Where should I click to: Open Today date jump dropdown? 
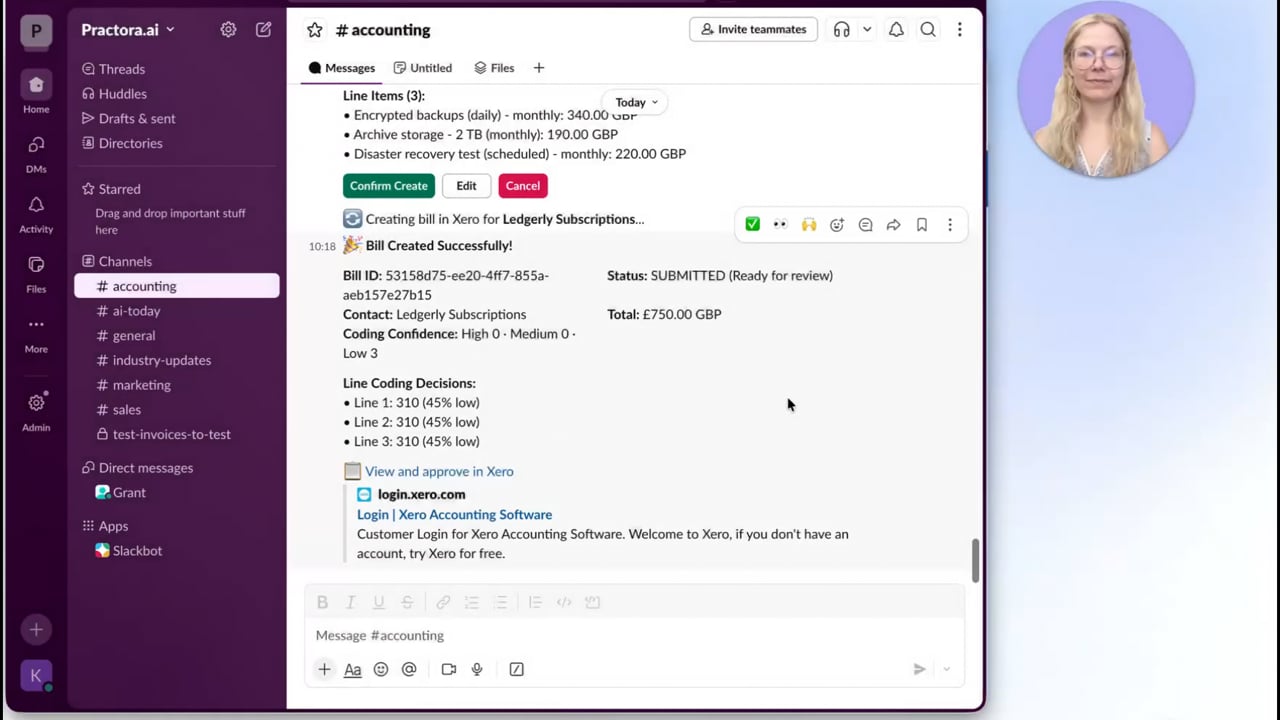click(636, 102)
